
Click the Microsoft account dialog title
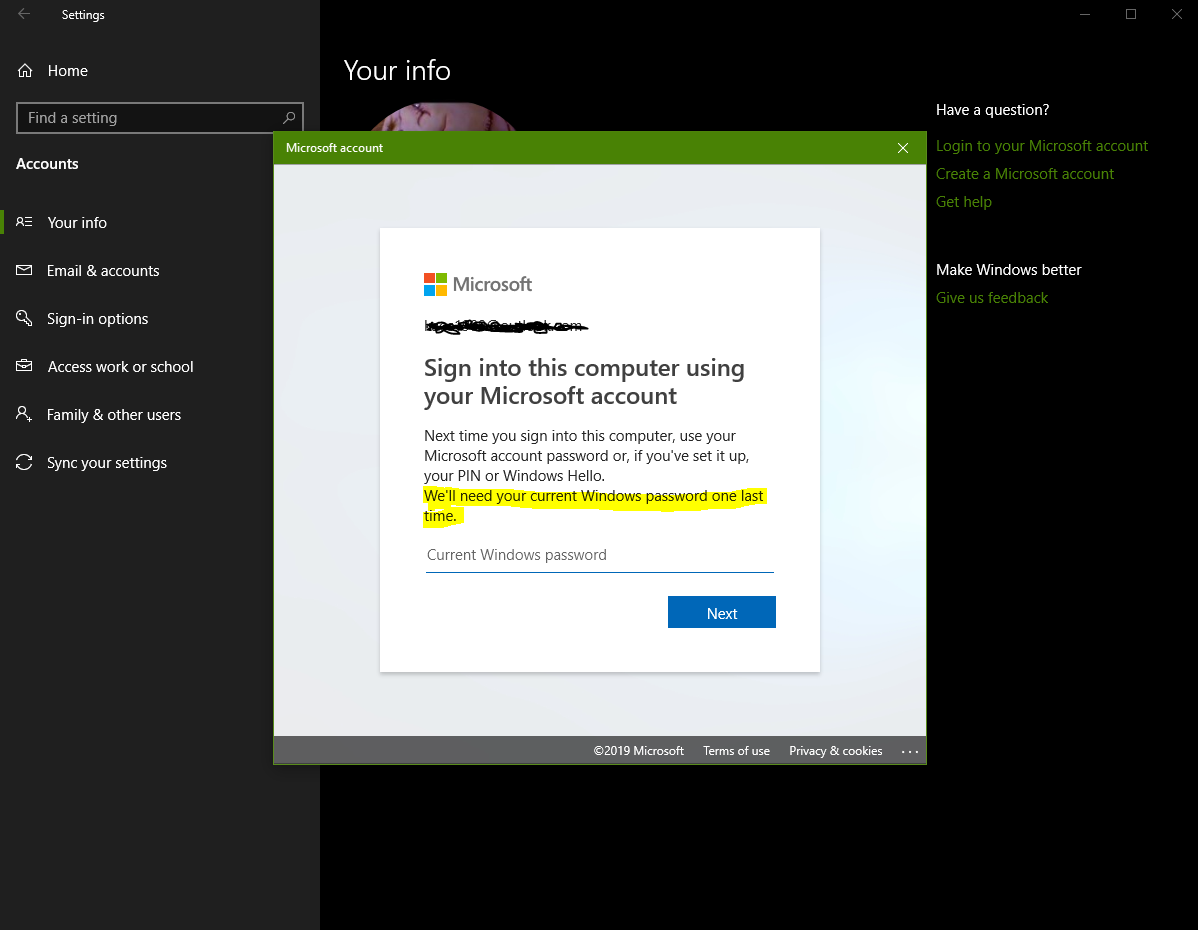point(334,148)
